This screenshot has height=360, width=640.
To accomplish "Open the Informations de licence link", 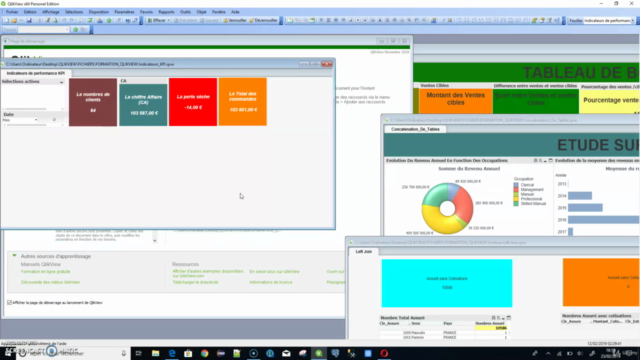I will pos(271,282).
